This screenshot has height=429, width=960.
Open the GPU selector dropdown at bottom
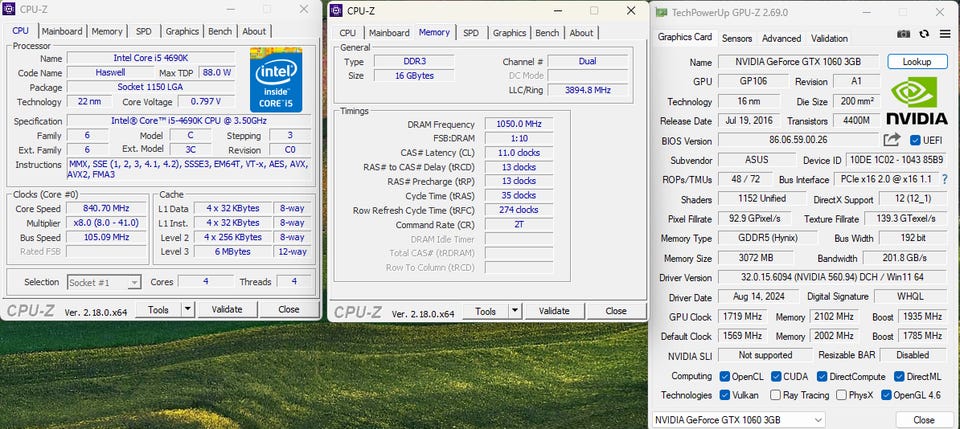739,419
